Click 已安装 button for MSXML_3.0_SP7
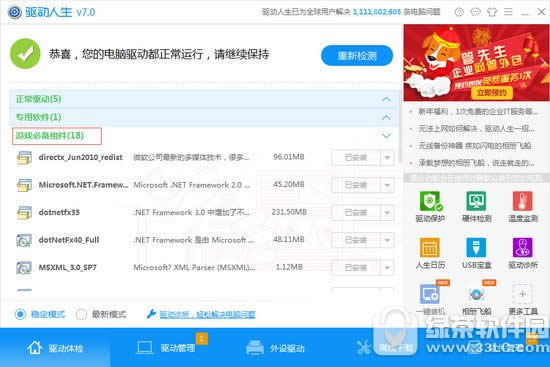The width and height of the screenshot is (550, 367). (x=356, y=268)
